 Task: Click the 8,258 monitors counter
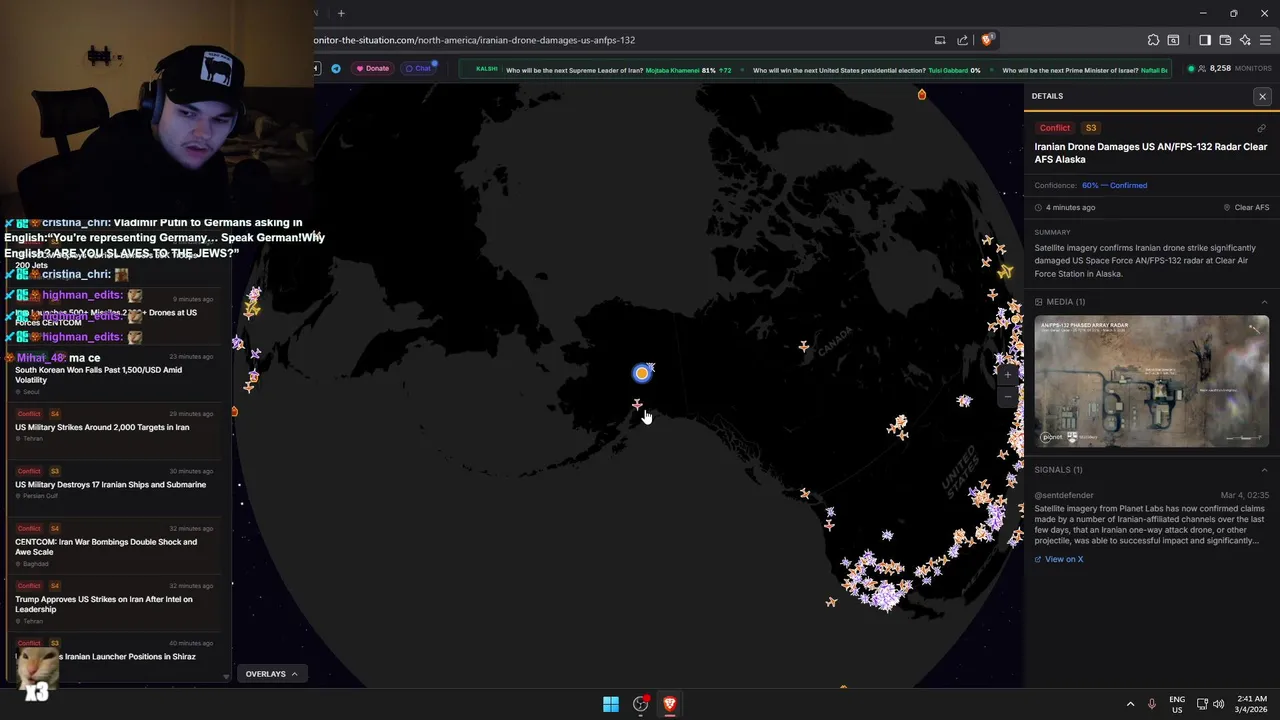(1229, 68)
